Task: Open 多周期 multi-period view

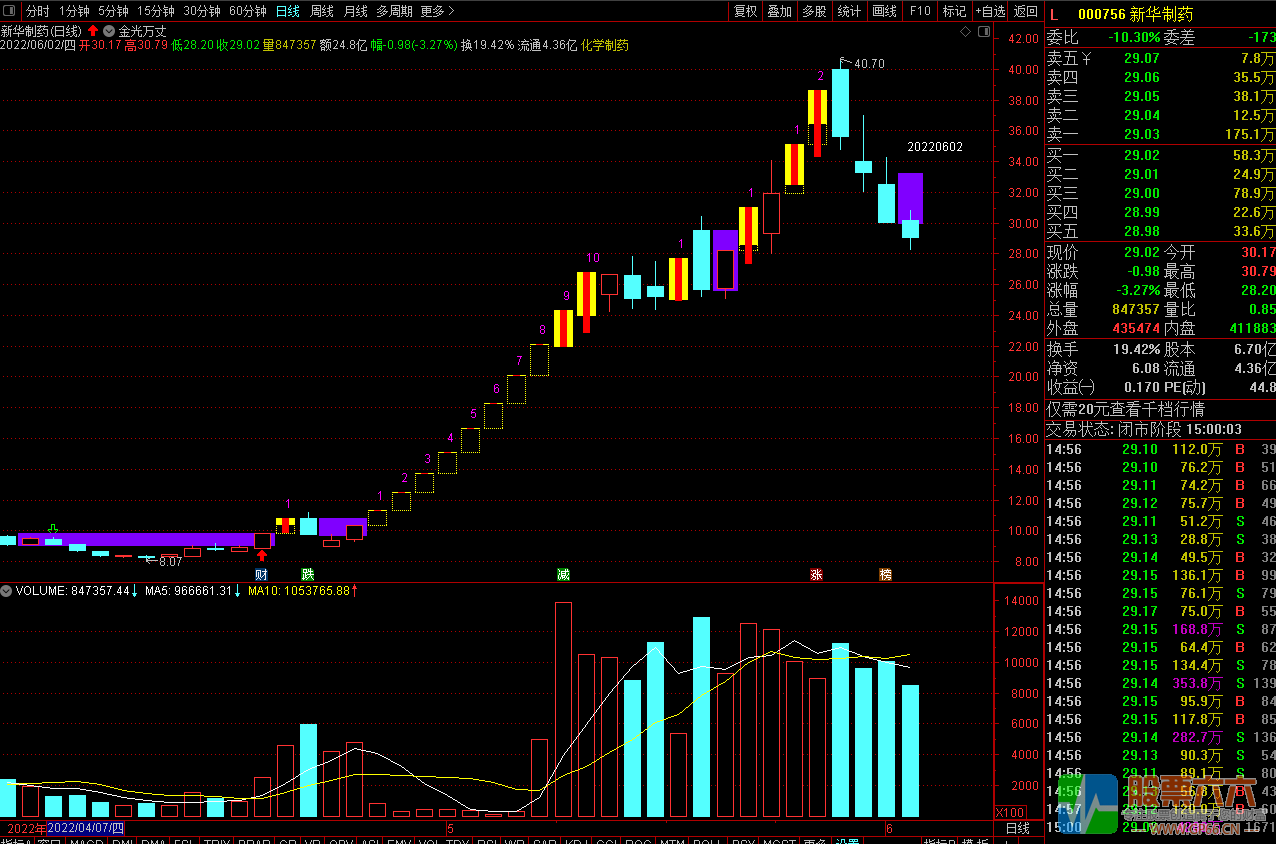Action: pos(394,11)
